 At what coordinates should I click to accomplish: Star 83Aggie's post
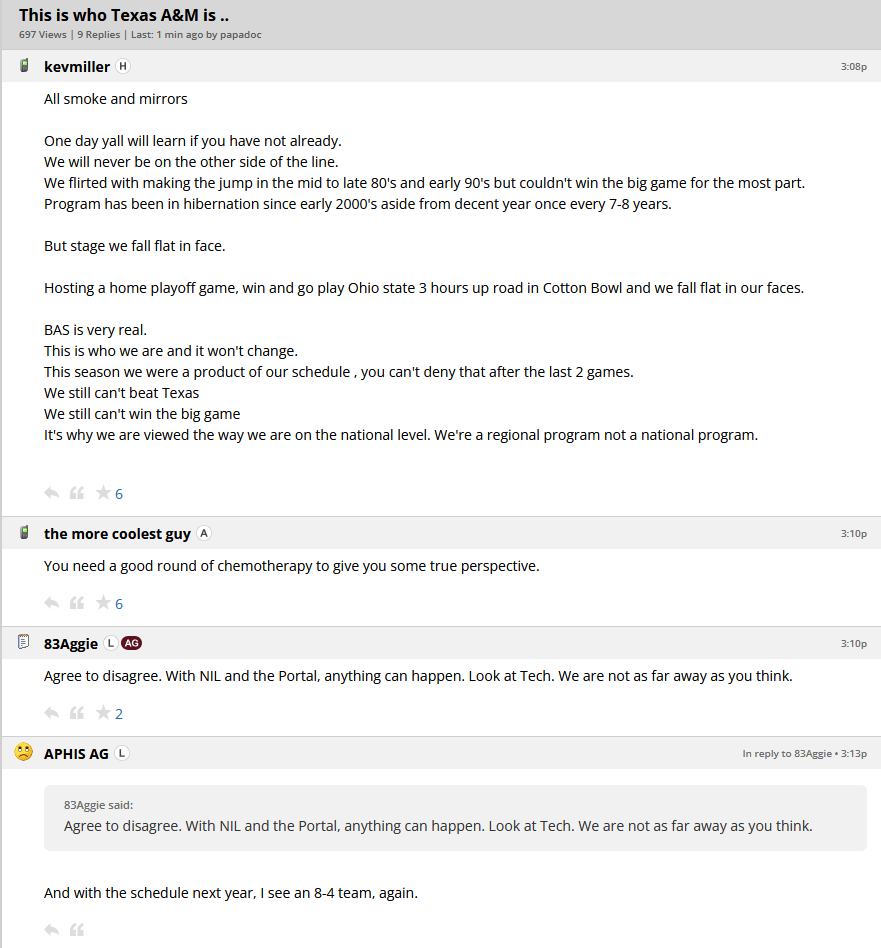(x=102, y=713)
